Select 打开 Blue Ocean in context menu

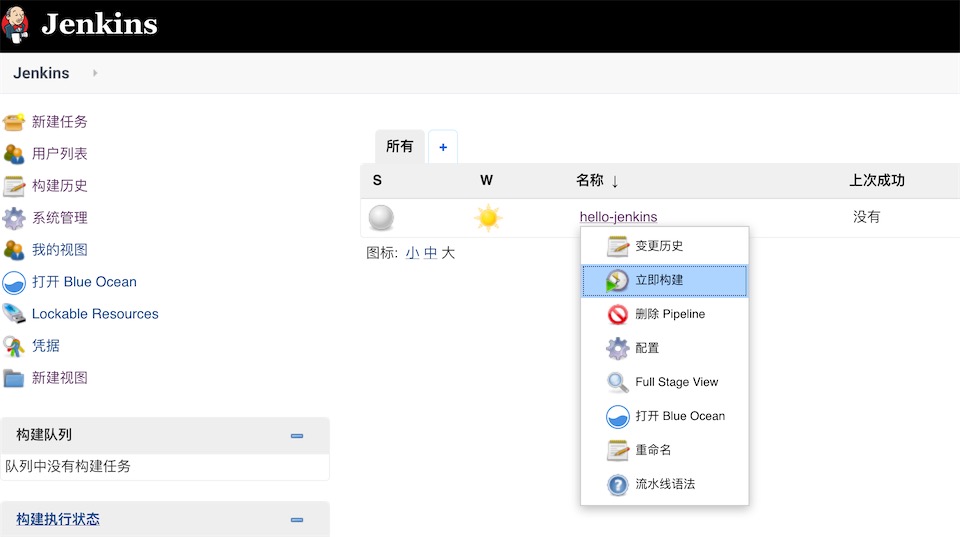tap(664, 416)
